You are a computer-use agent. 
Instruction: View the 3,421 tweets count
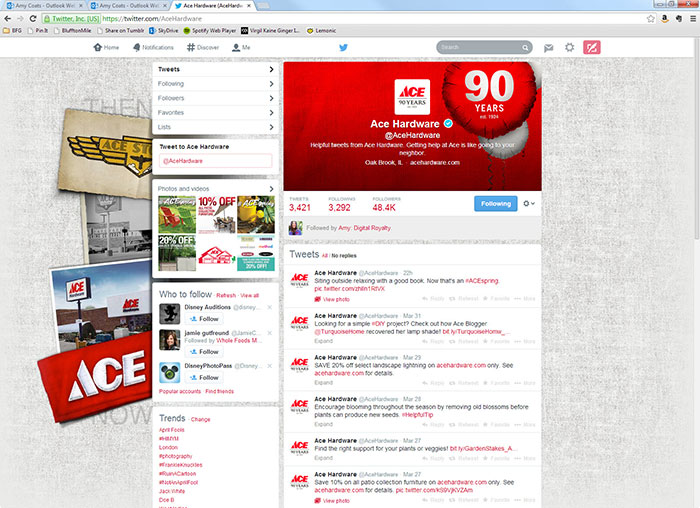click(x=300, y=204)
